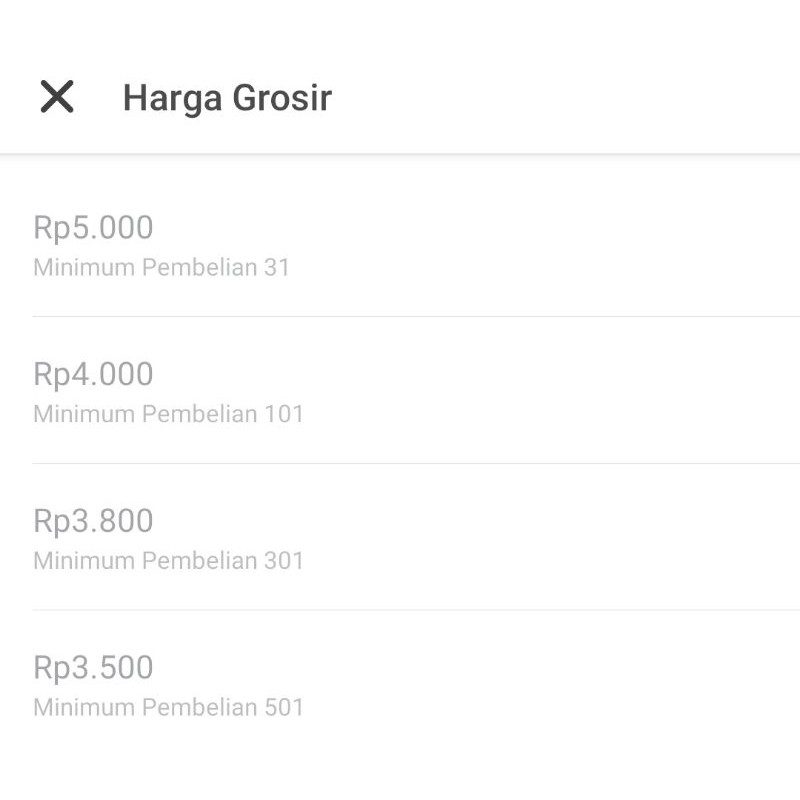Select the Rp3.500 wholesale price

pos(93,667)
